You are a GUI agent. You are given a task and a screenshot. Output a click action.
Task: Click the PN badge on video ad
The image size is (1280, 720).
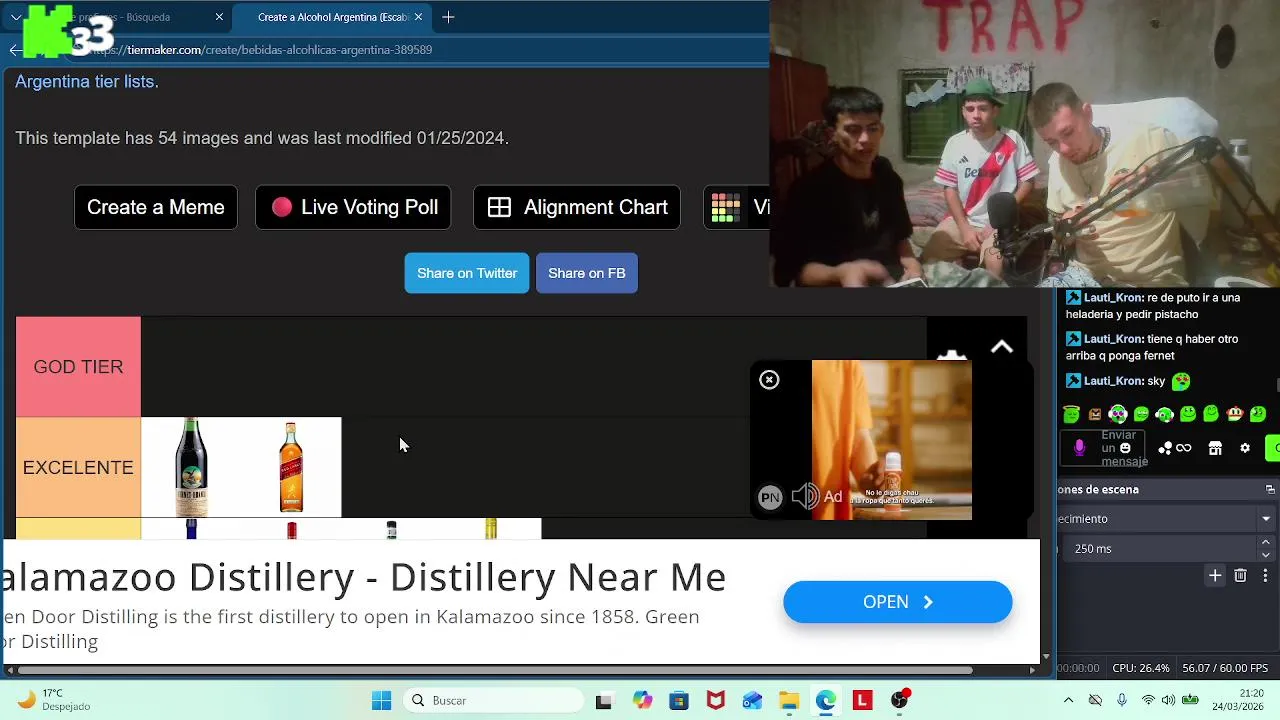pos(770,497)
